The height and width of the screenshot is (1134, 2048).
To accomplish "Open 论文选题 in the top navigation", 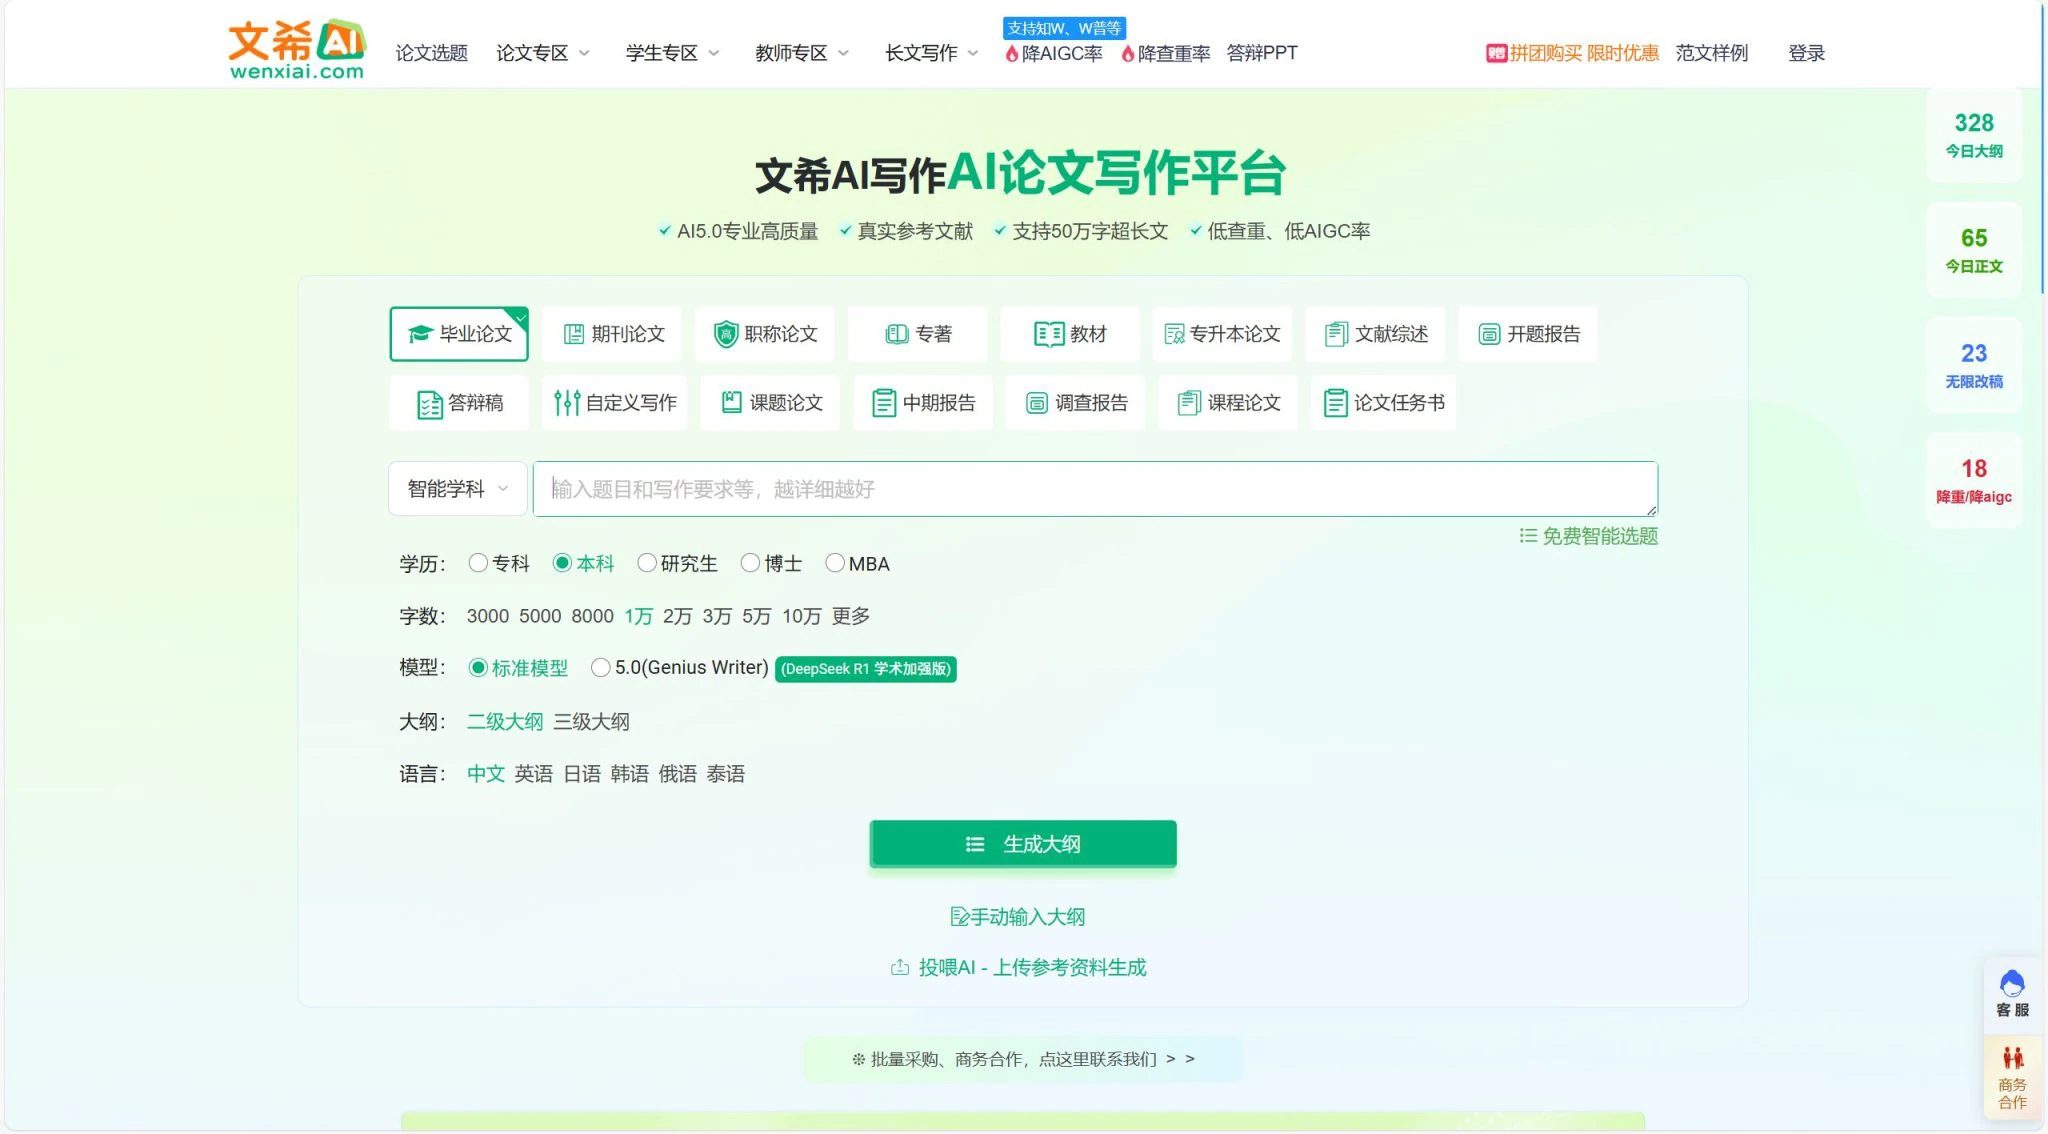I will click(431, 53).
